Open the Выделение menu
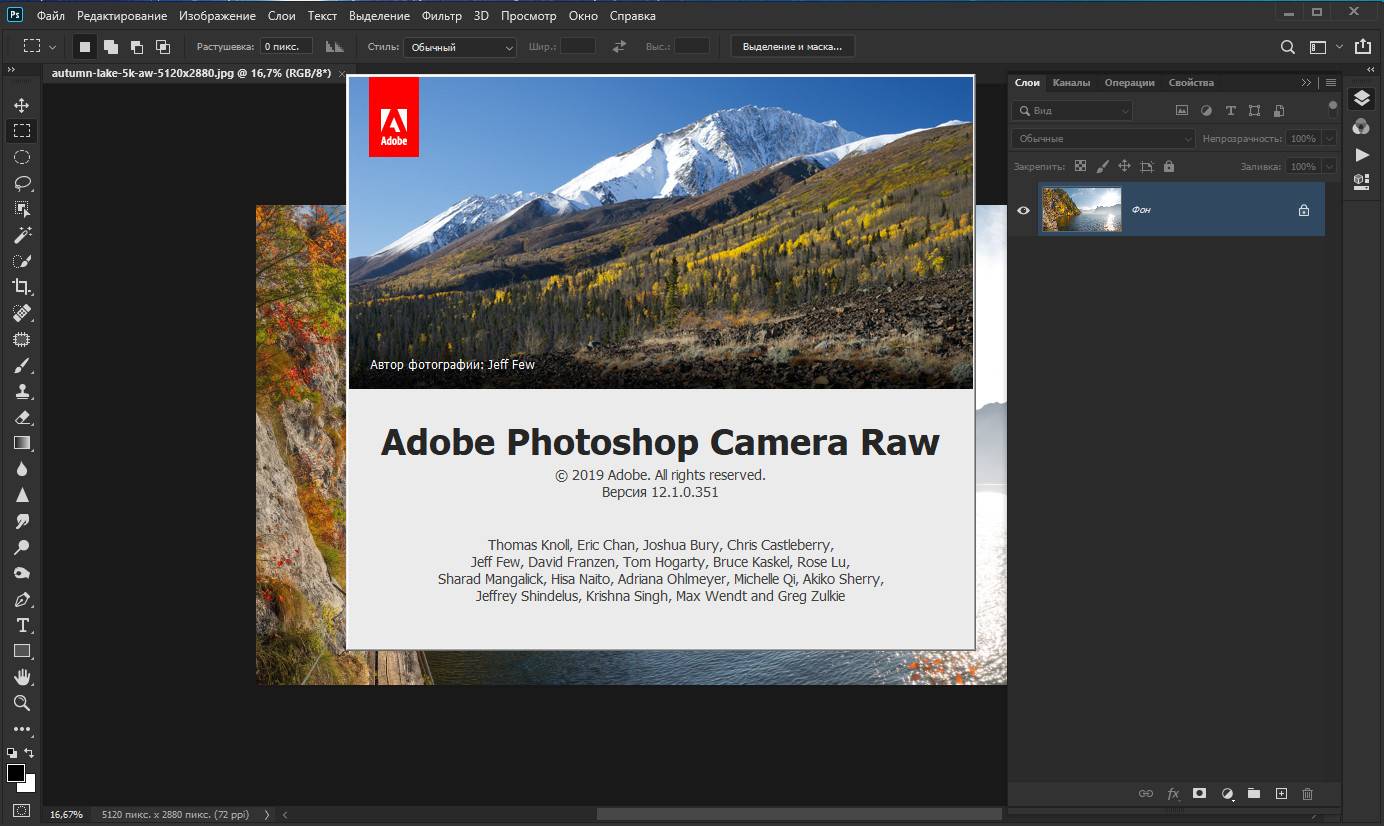 point(379,16)
